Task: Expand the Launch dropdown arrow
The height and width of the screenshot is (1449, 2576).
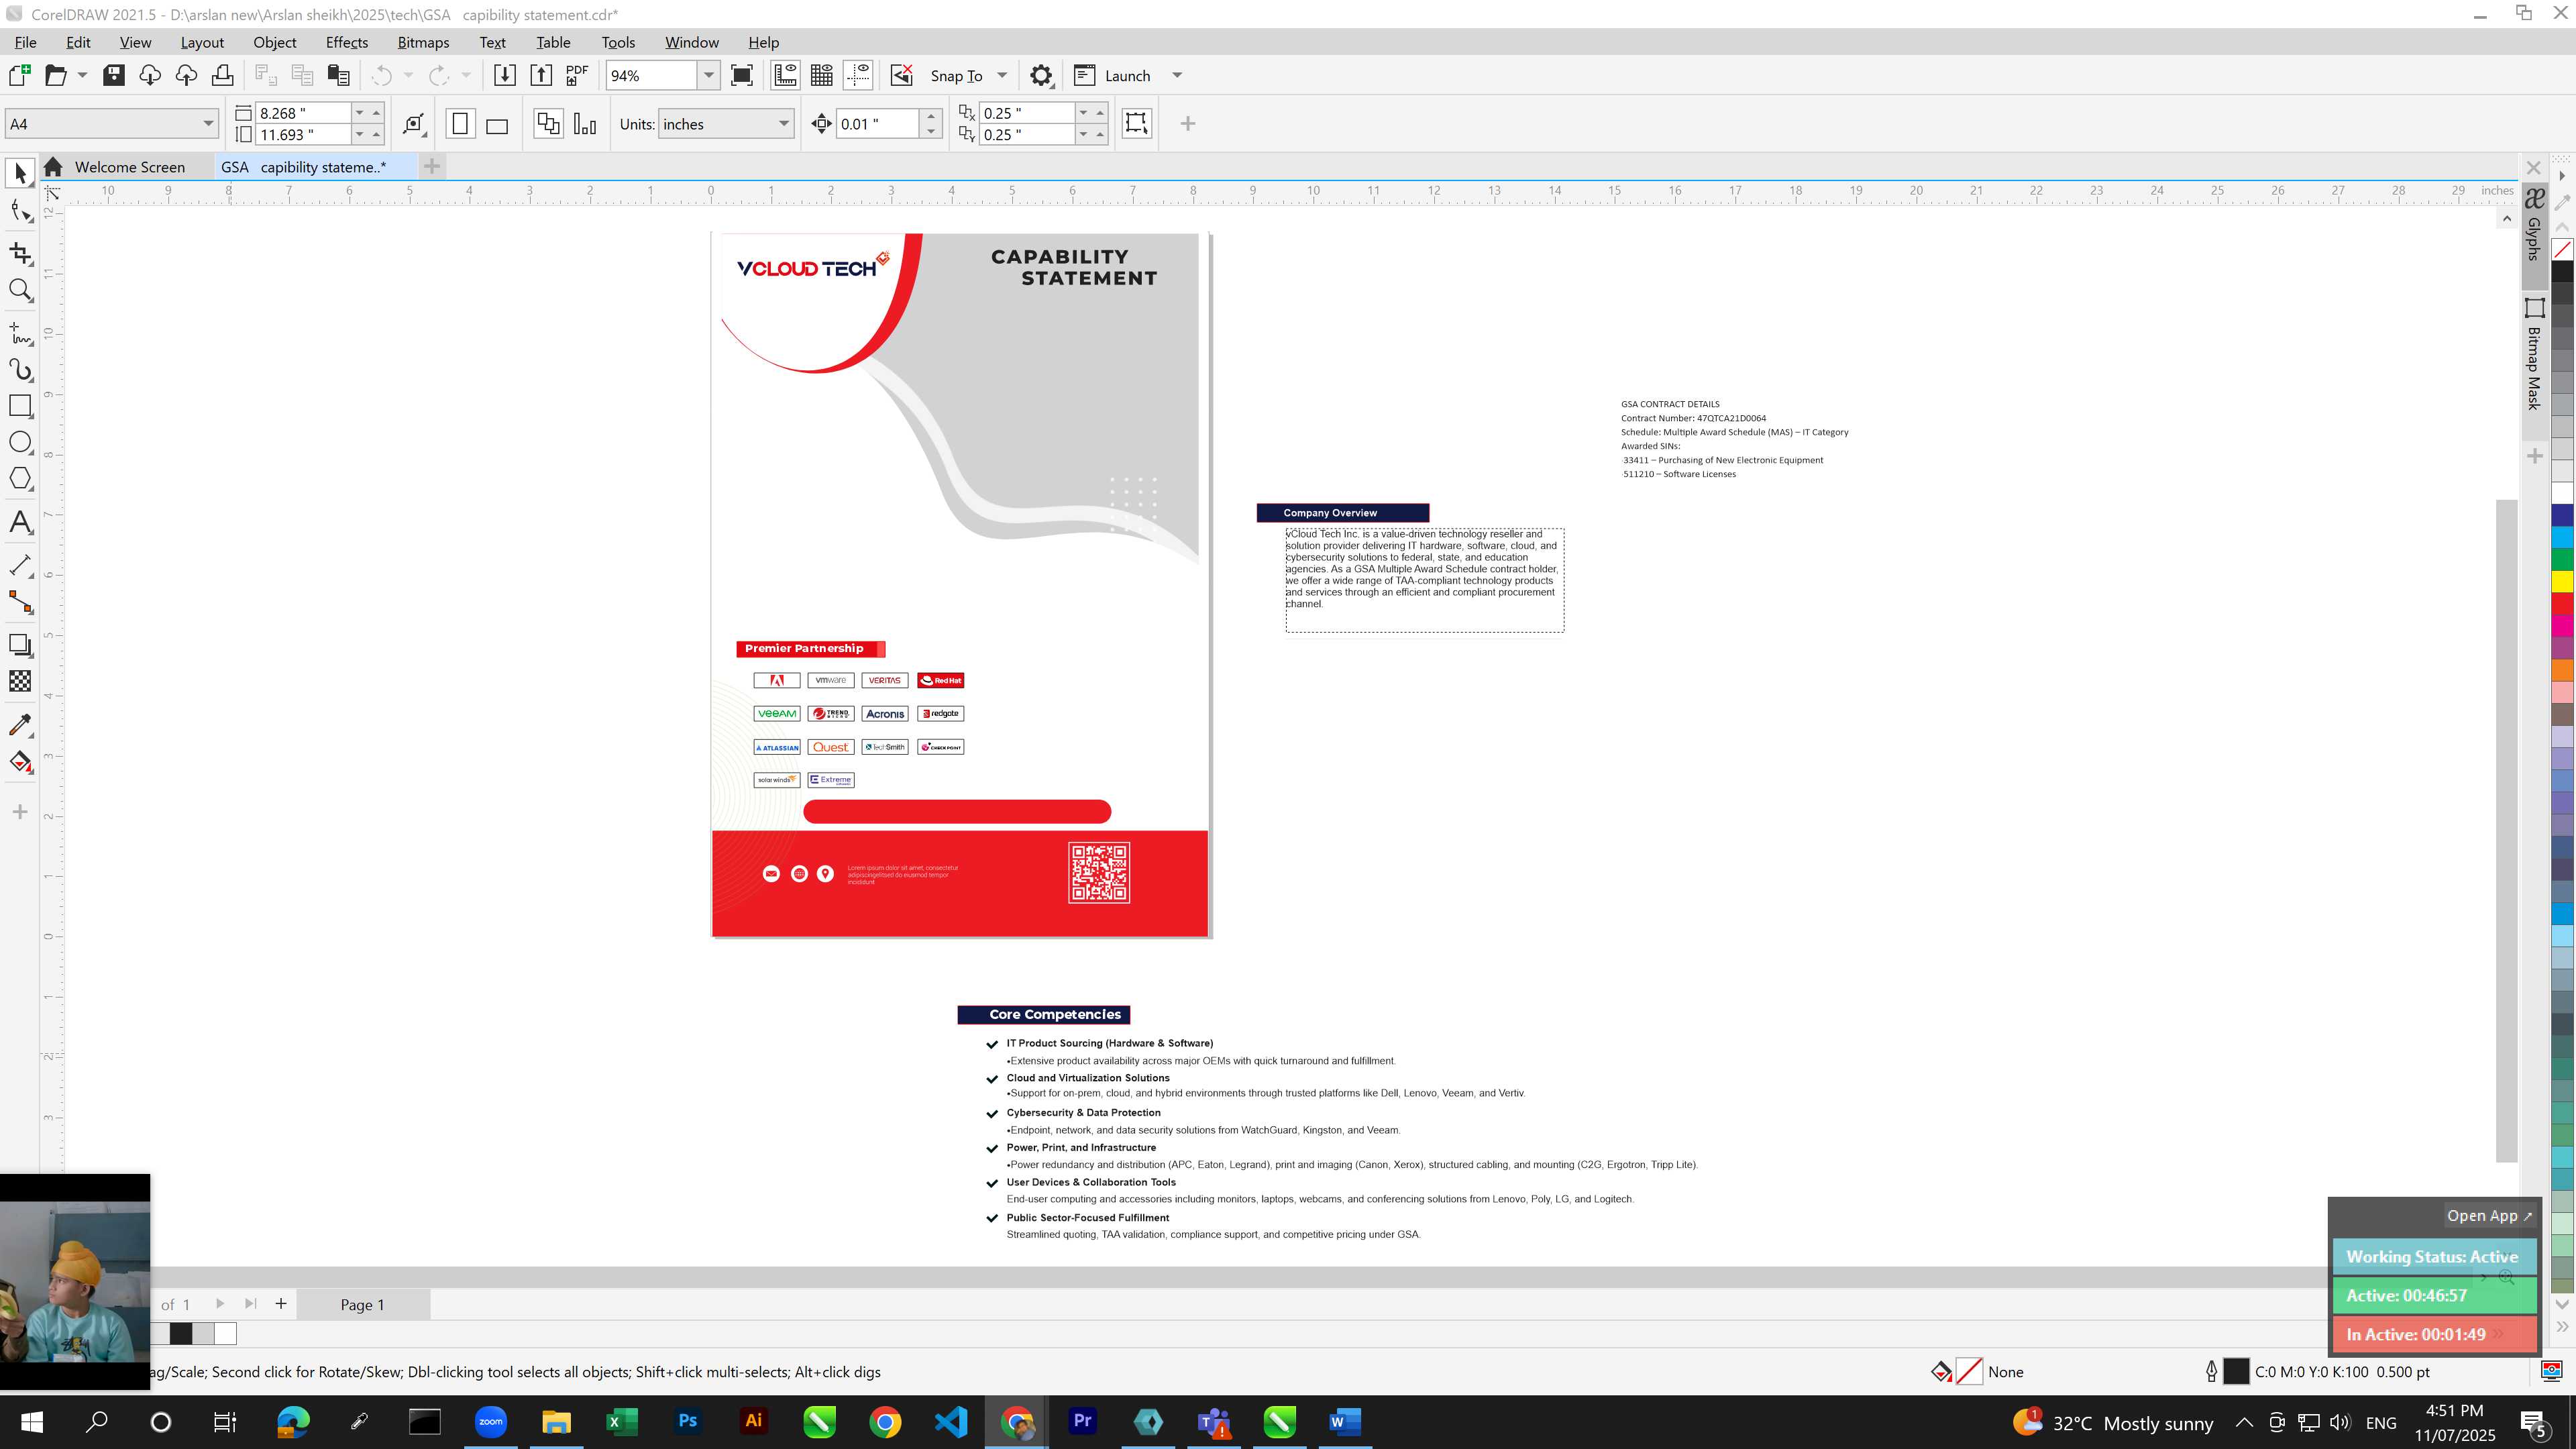Action: click(x=1177, y=75)
